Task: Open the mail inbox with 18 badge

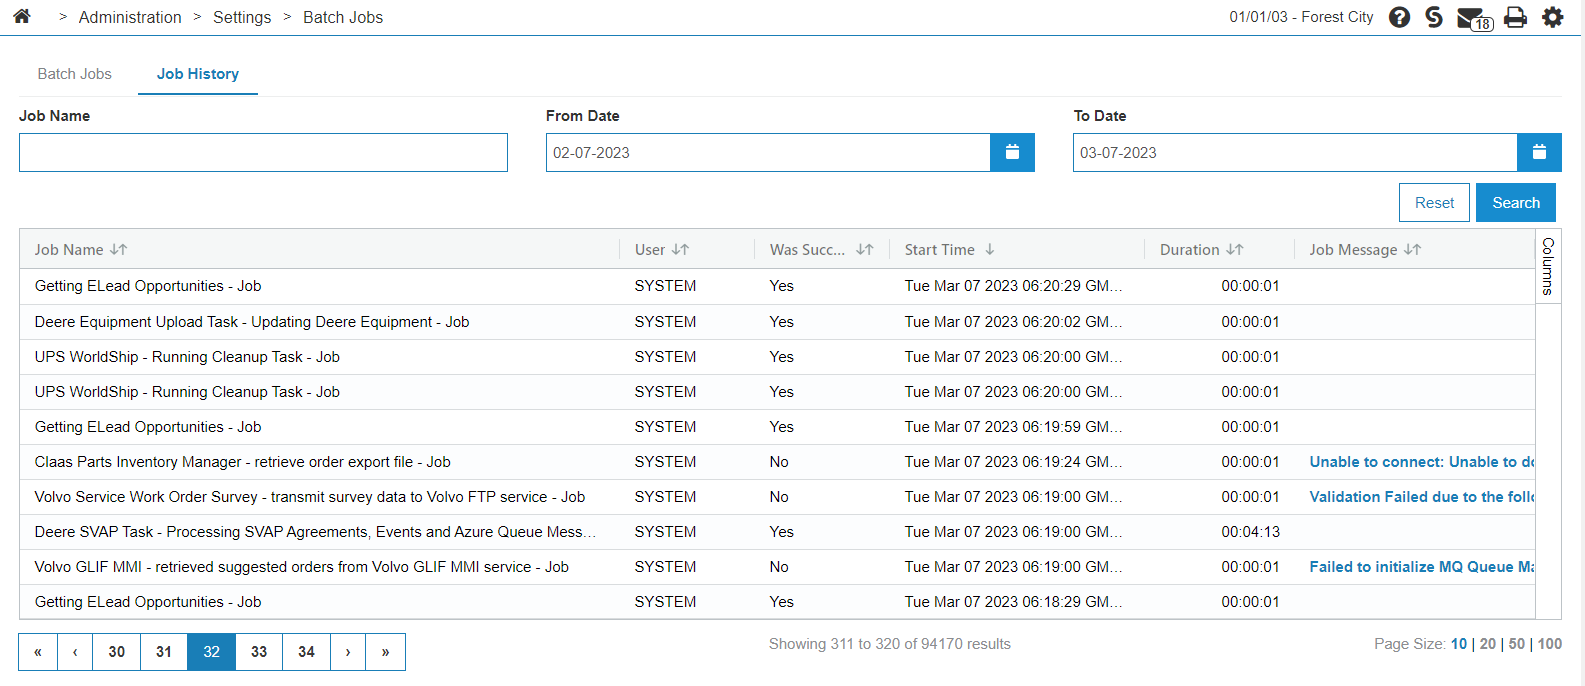Action: 1472,18
